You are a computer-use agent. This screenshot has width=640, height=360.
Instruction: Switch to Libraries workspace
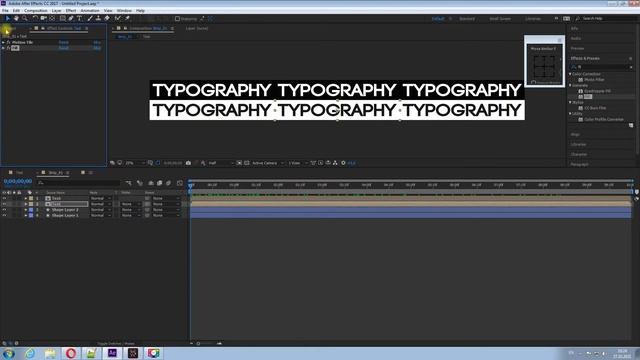click(x=533, y=18)
